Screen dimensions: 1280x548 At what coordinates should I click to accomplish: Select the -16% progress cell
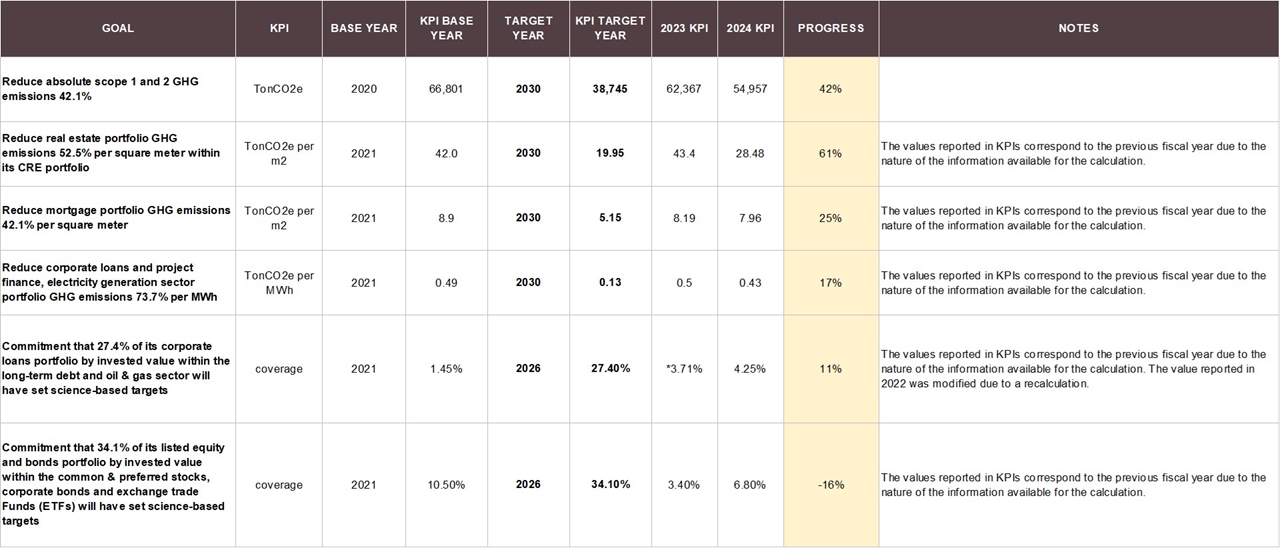coord(830,485)
